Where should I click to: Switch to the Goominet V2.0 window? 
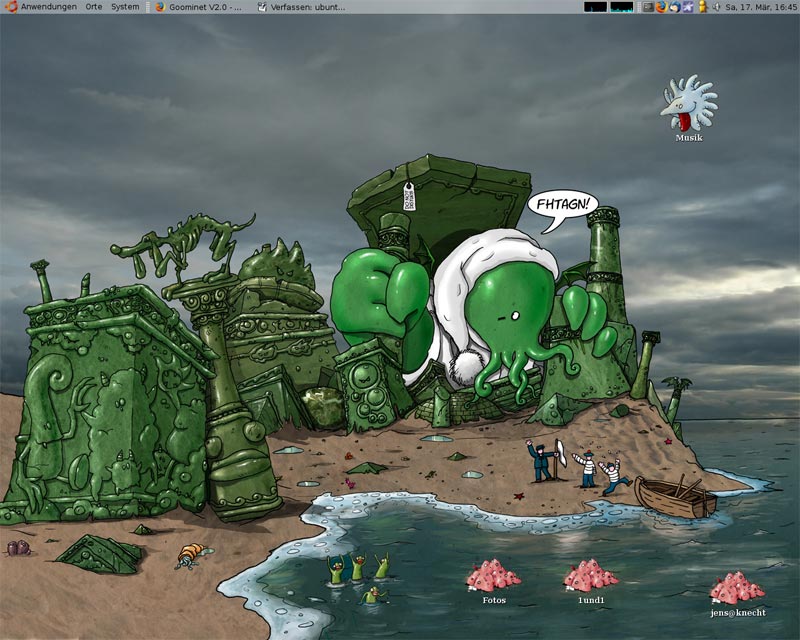(x=199, y=7)
